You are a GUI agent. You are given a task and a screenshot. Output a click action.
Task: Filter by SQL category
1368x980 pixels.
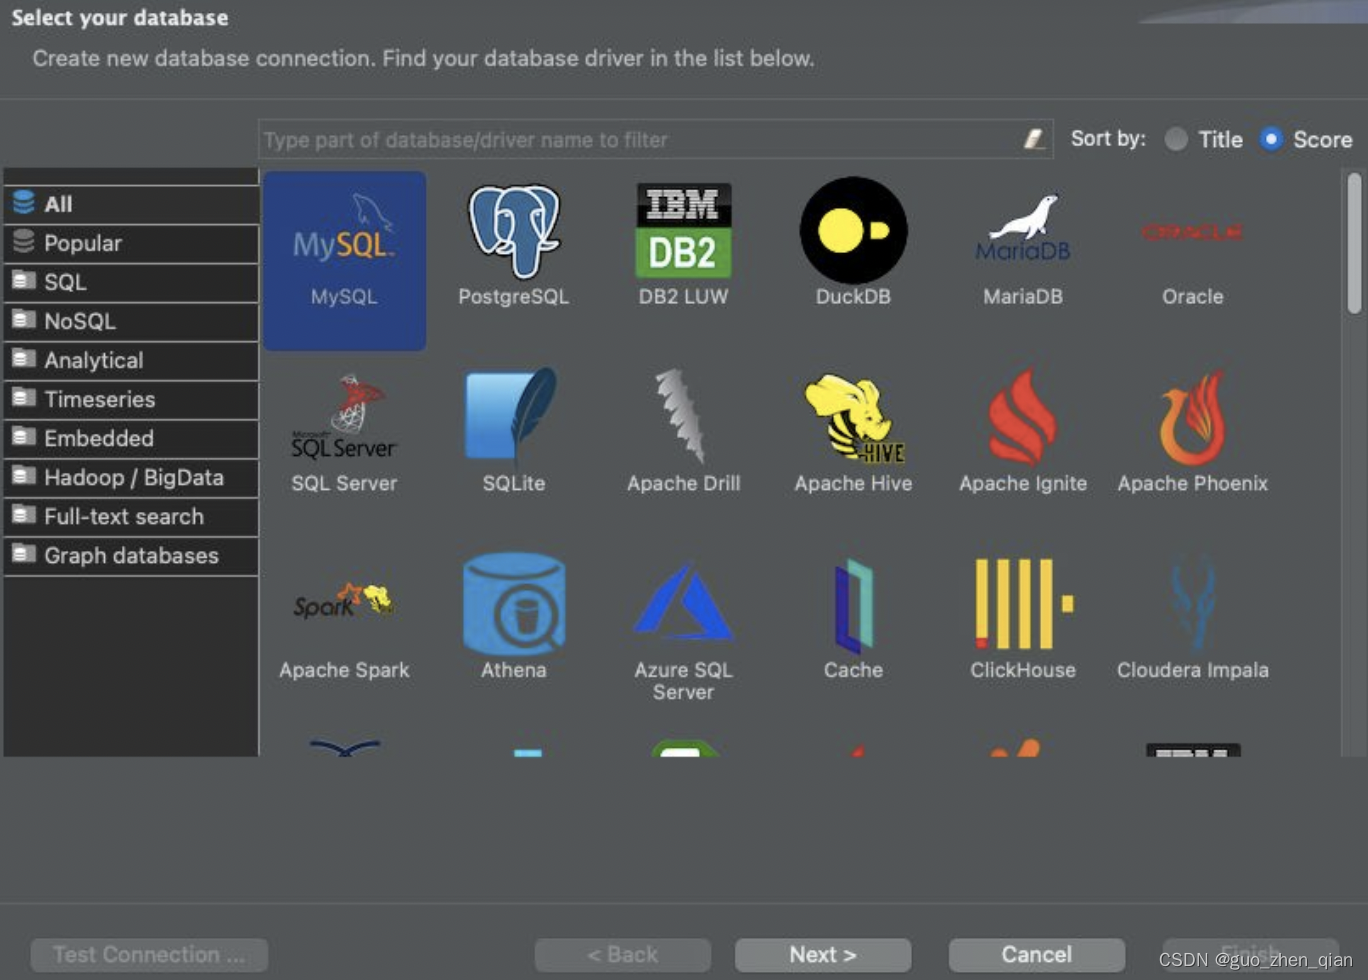(x=131, y=282)
